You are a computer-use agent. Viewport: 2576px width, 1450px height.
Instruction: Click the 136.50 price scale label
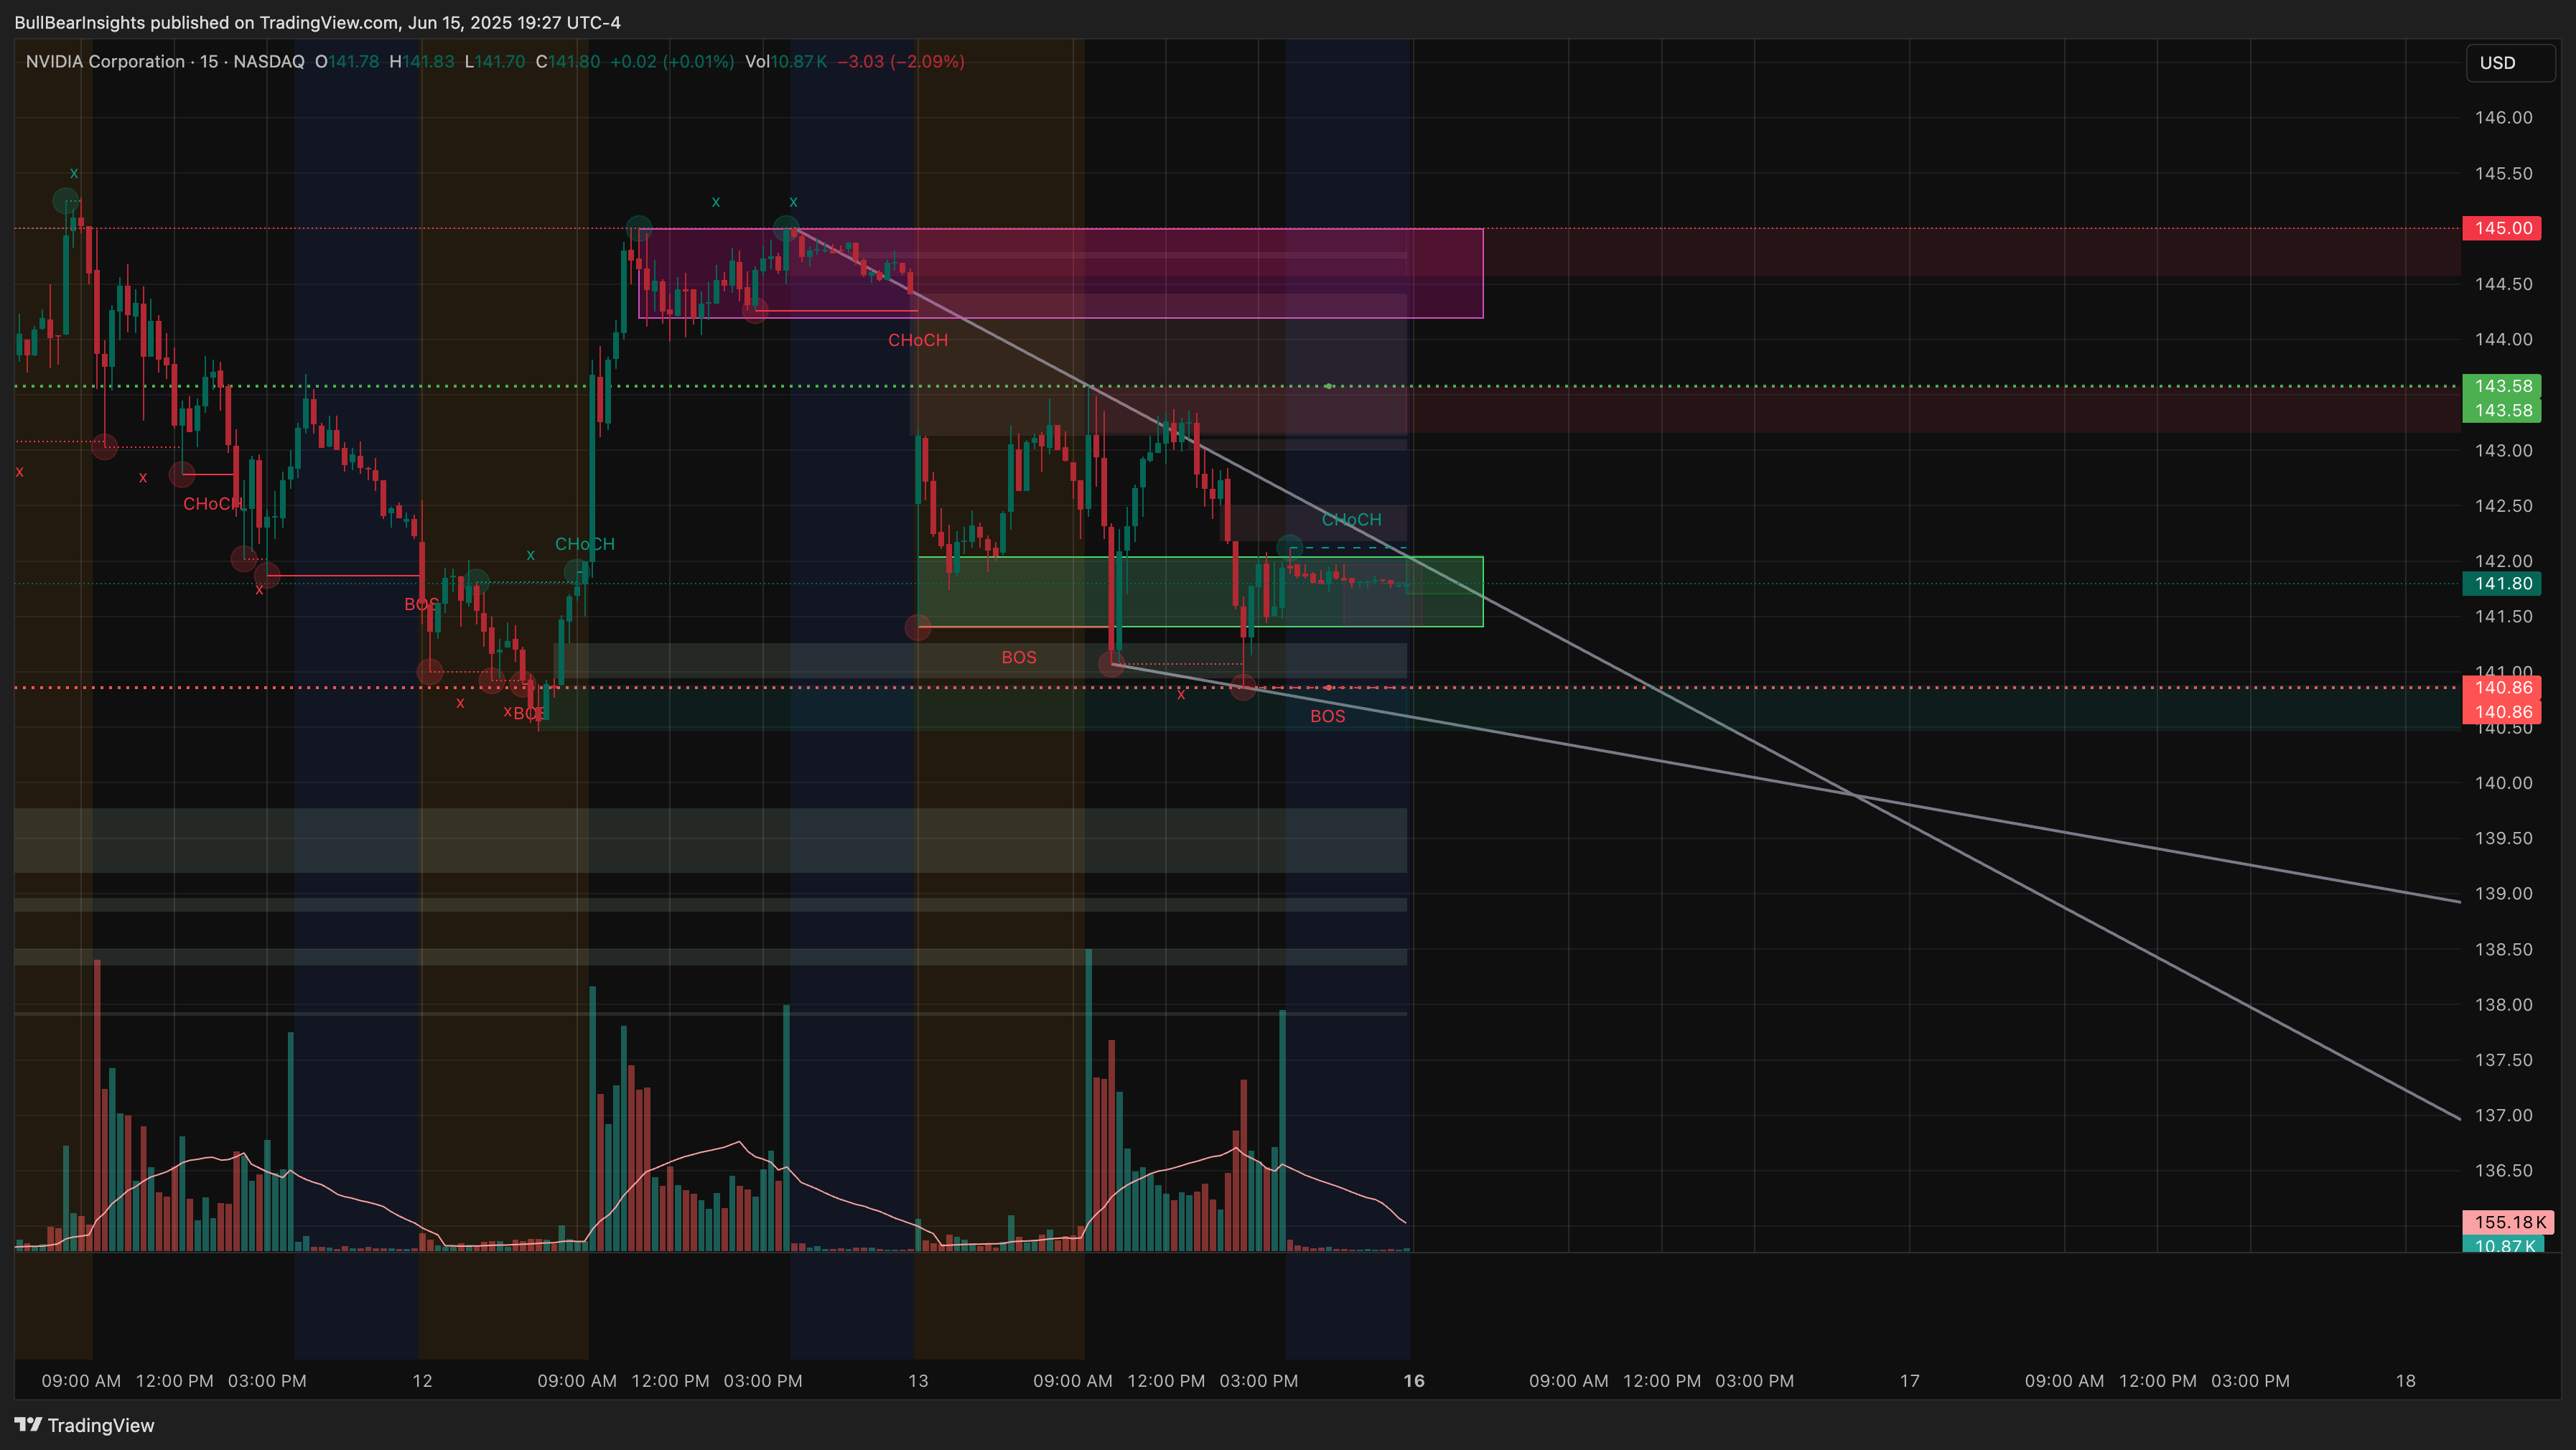2503,1170
